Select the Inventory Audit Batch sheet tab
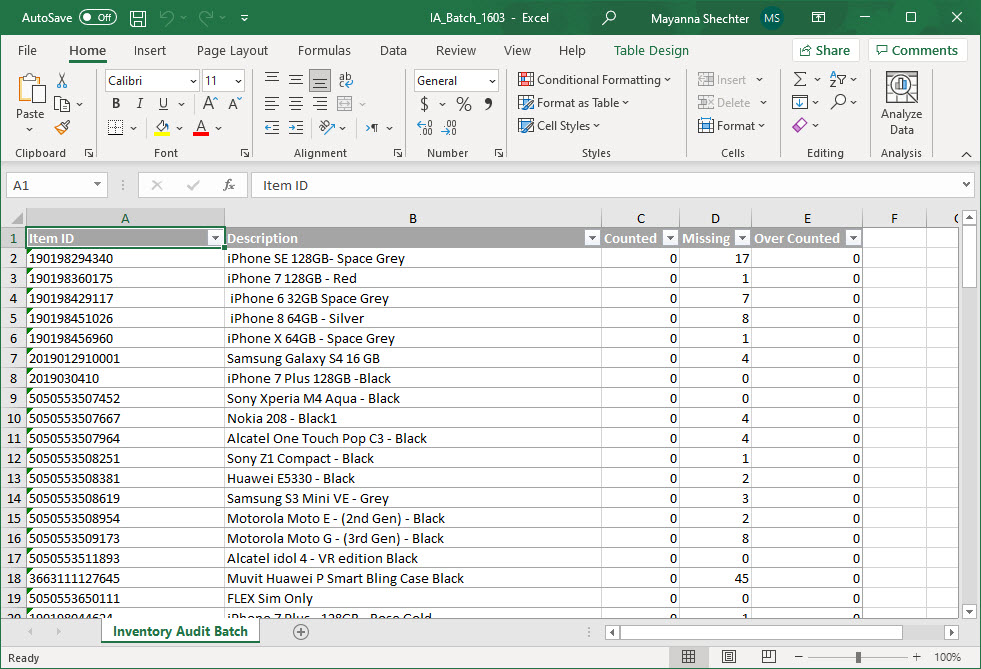981x669 pixels. tap(180, 631)
